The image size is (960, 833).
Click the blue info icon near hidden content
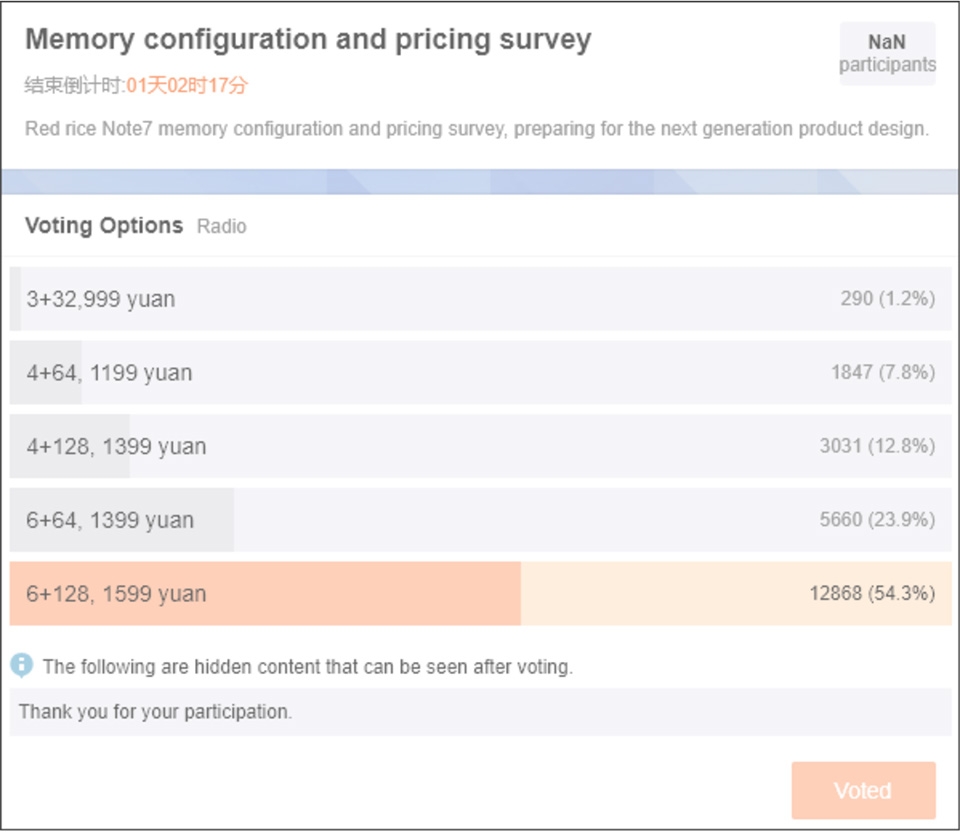coord(21,665)
